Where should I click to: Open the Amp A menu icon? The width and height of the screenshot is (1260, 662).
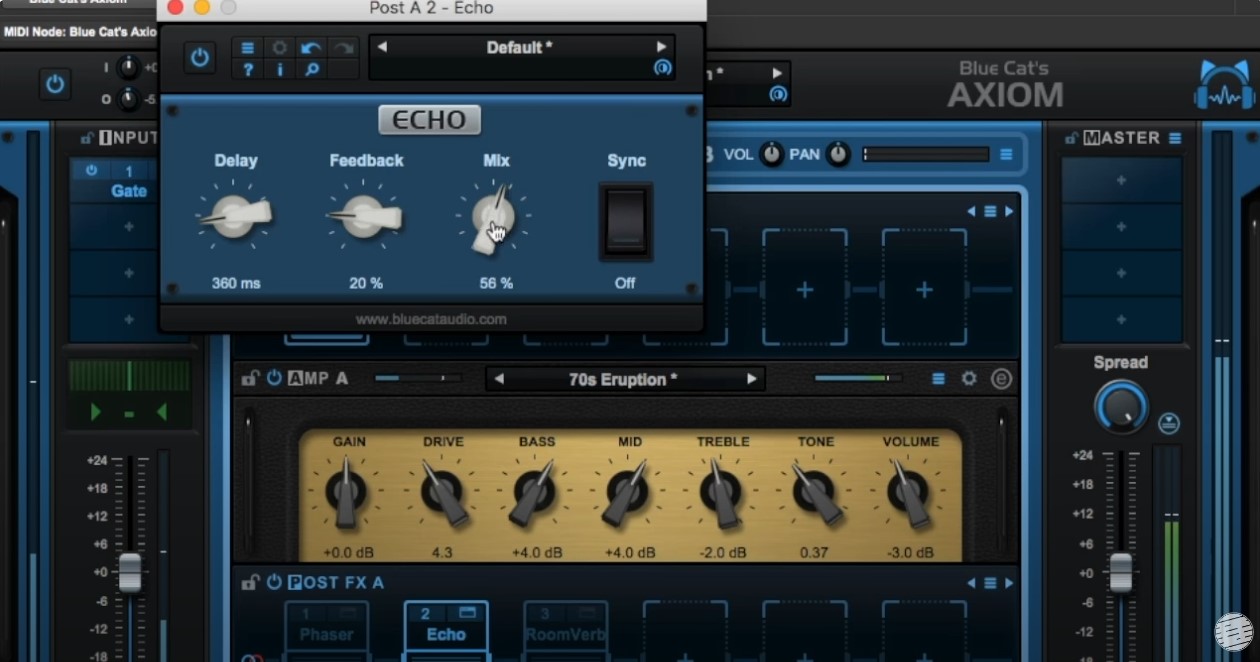click(x=938, y=378)
